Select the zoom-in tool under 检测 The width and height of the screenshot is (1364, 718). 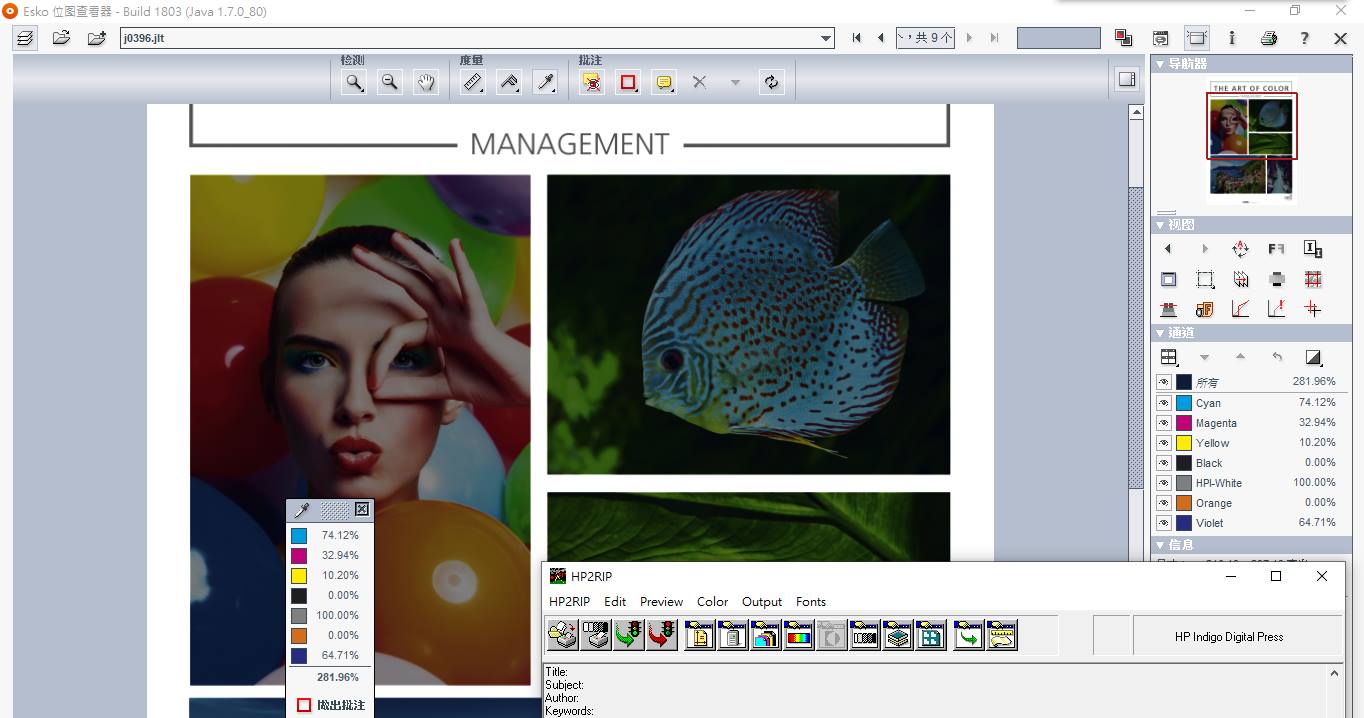click(x=353, y=82)
